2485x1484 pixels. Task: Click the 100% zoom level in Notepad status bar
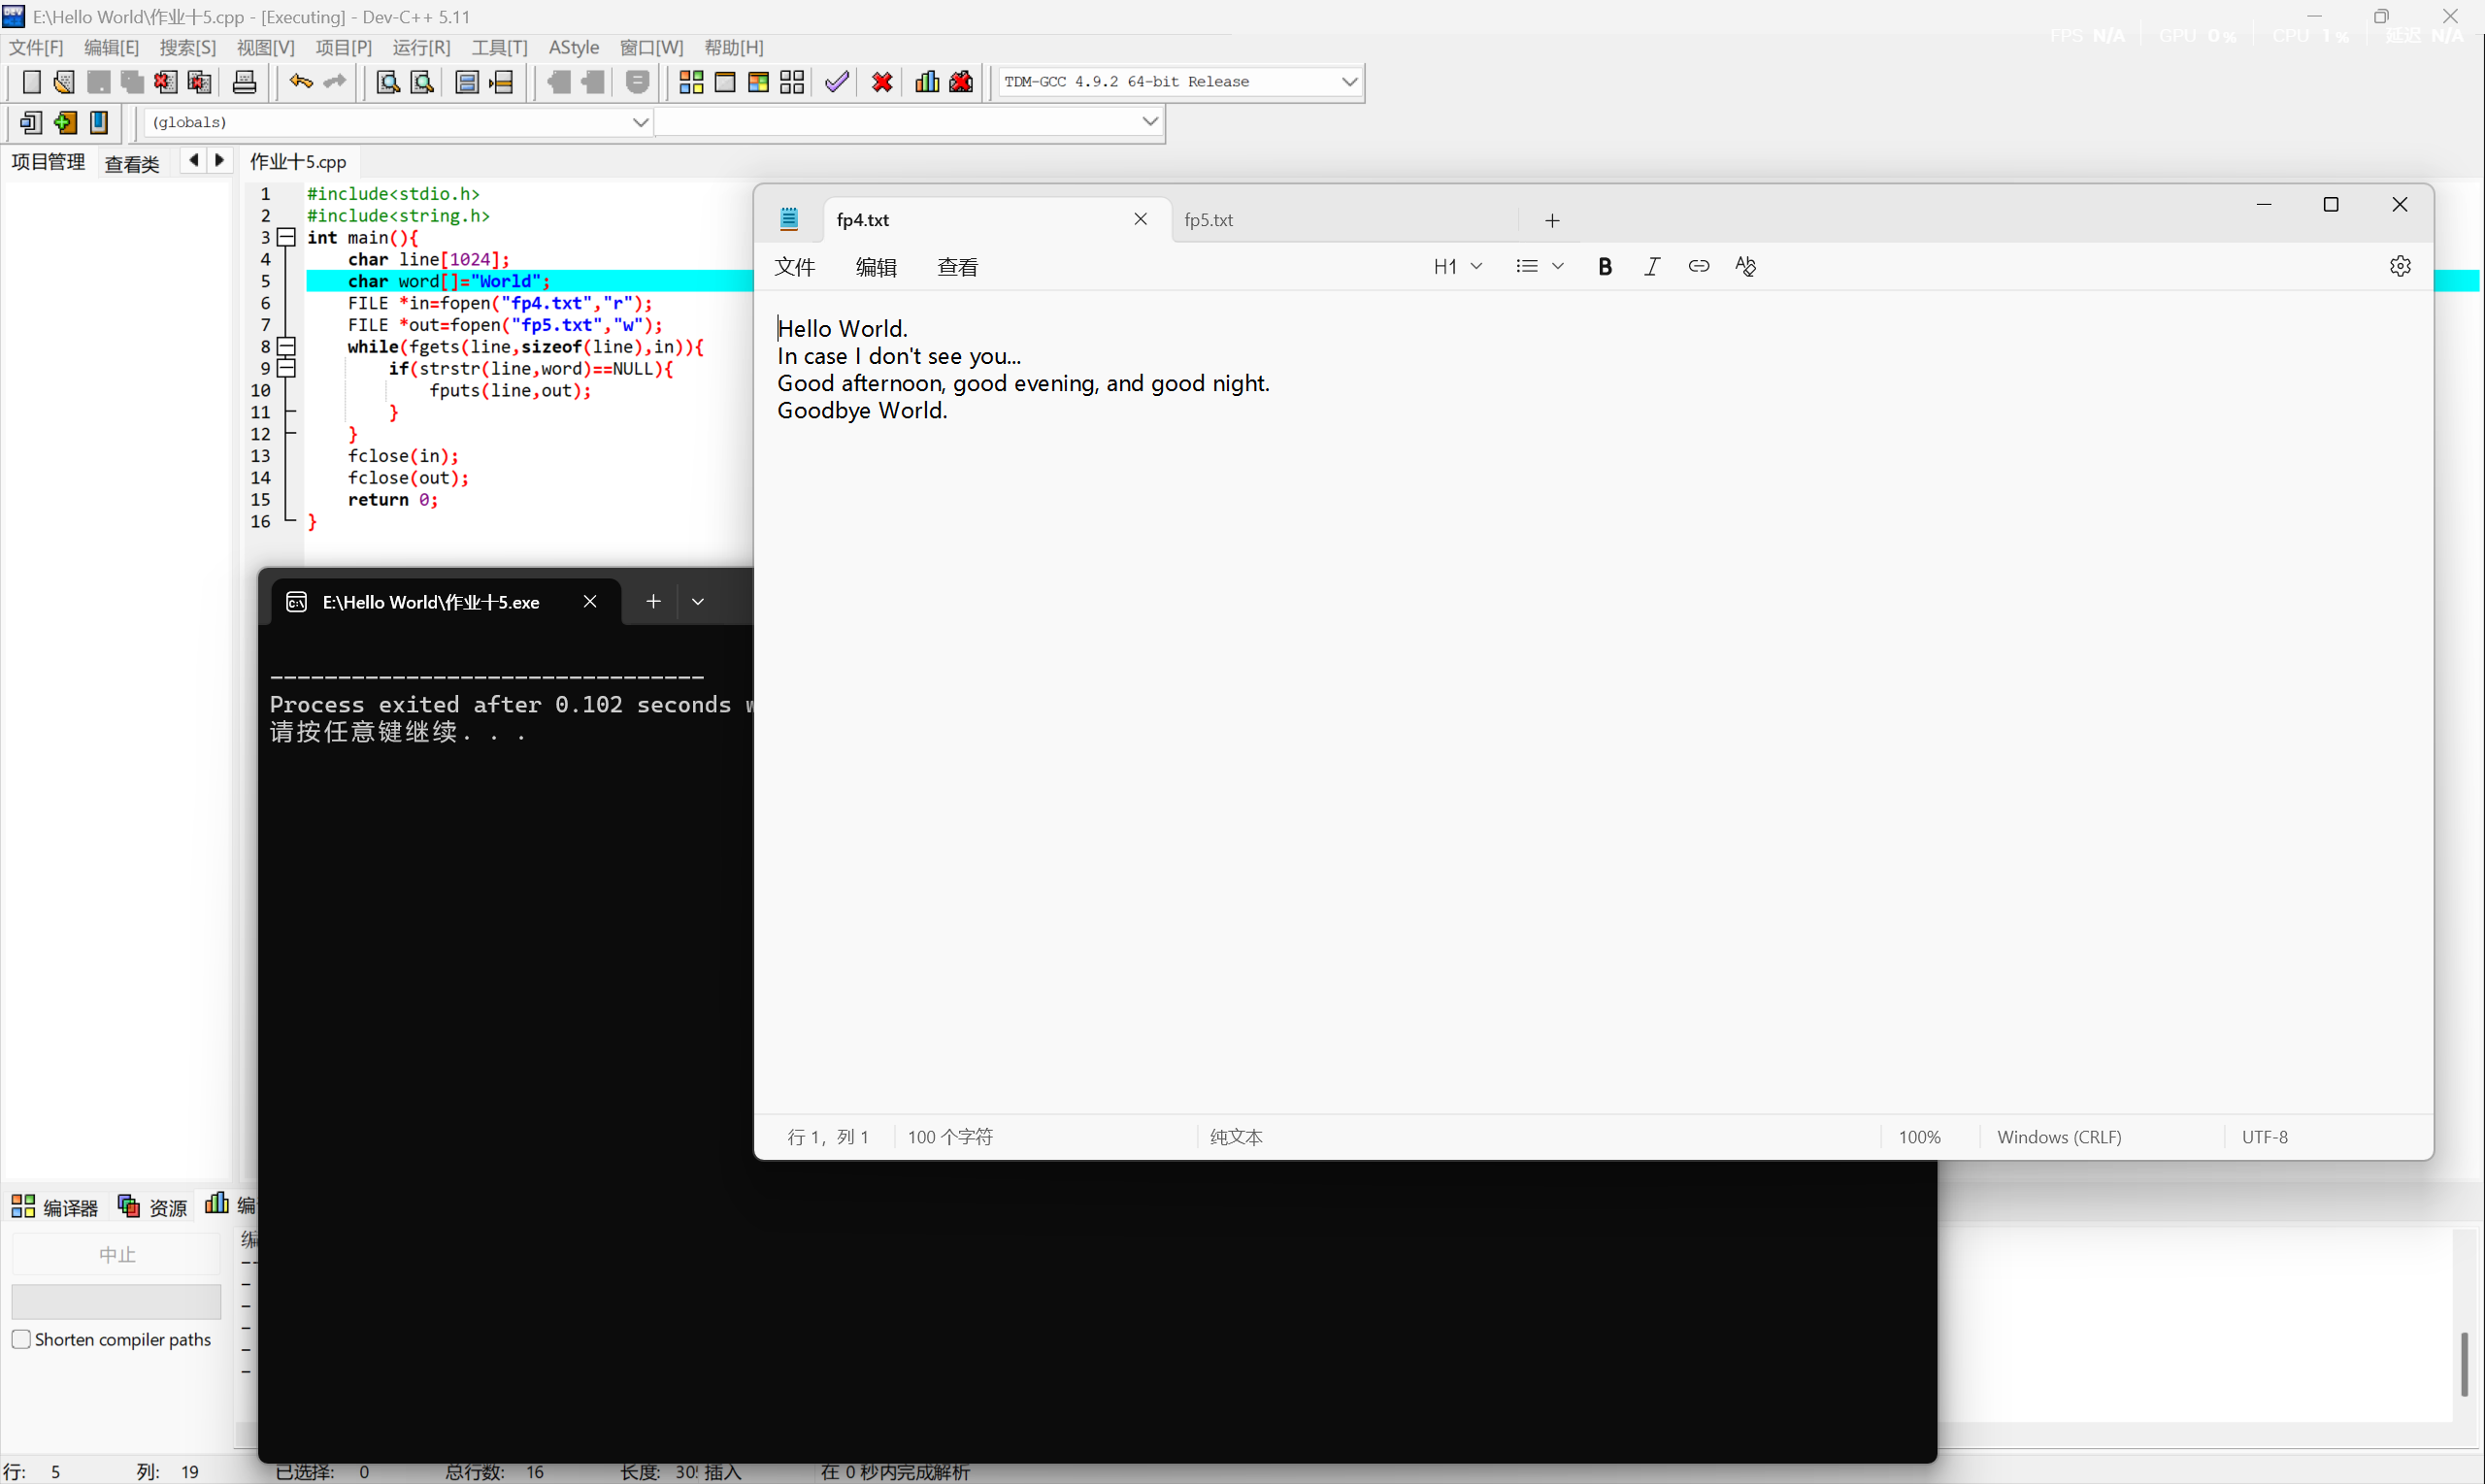click(1919, 1137)
